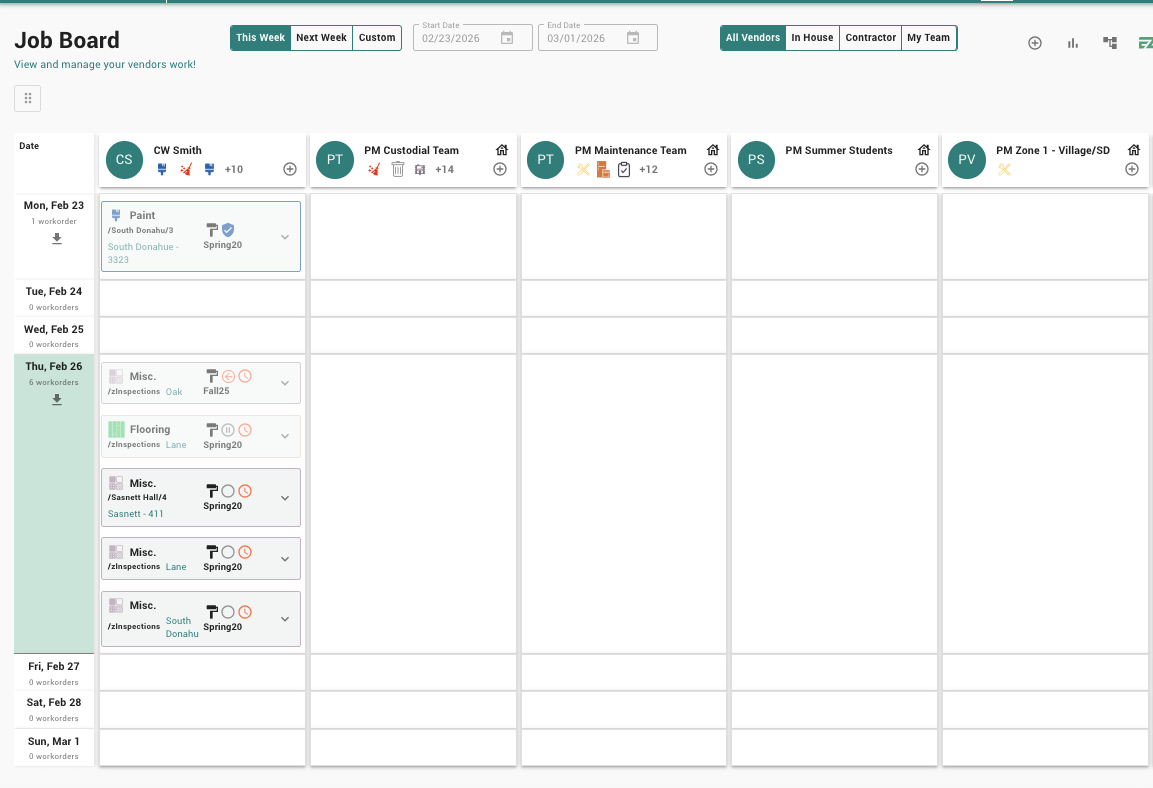
Task: Add job to PM Zone 1 - Village/SD
Action: pyautogui.click(x=1132, y=169)
